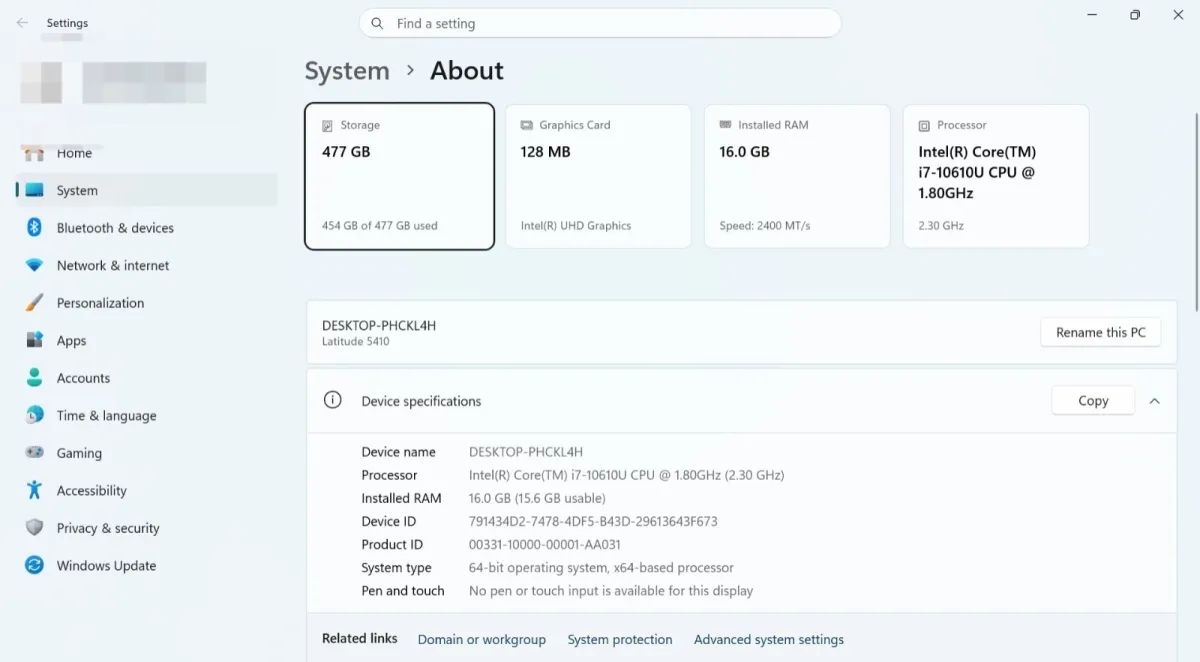
Task: Select the Storage 477 GB card
Action: pos(399,176)
